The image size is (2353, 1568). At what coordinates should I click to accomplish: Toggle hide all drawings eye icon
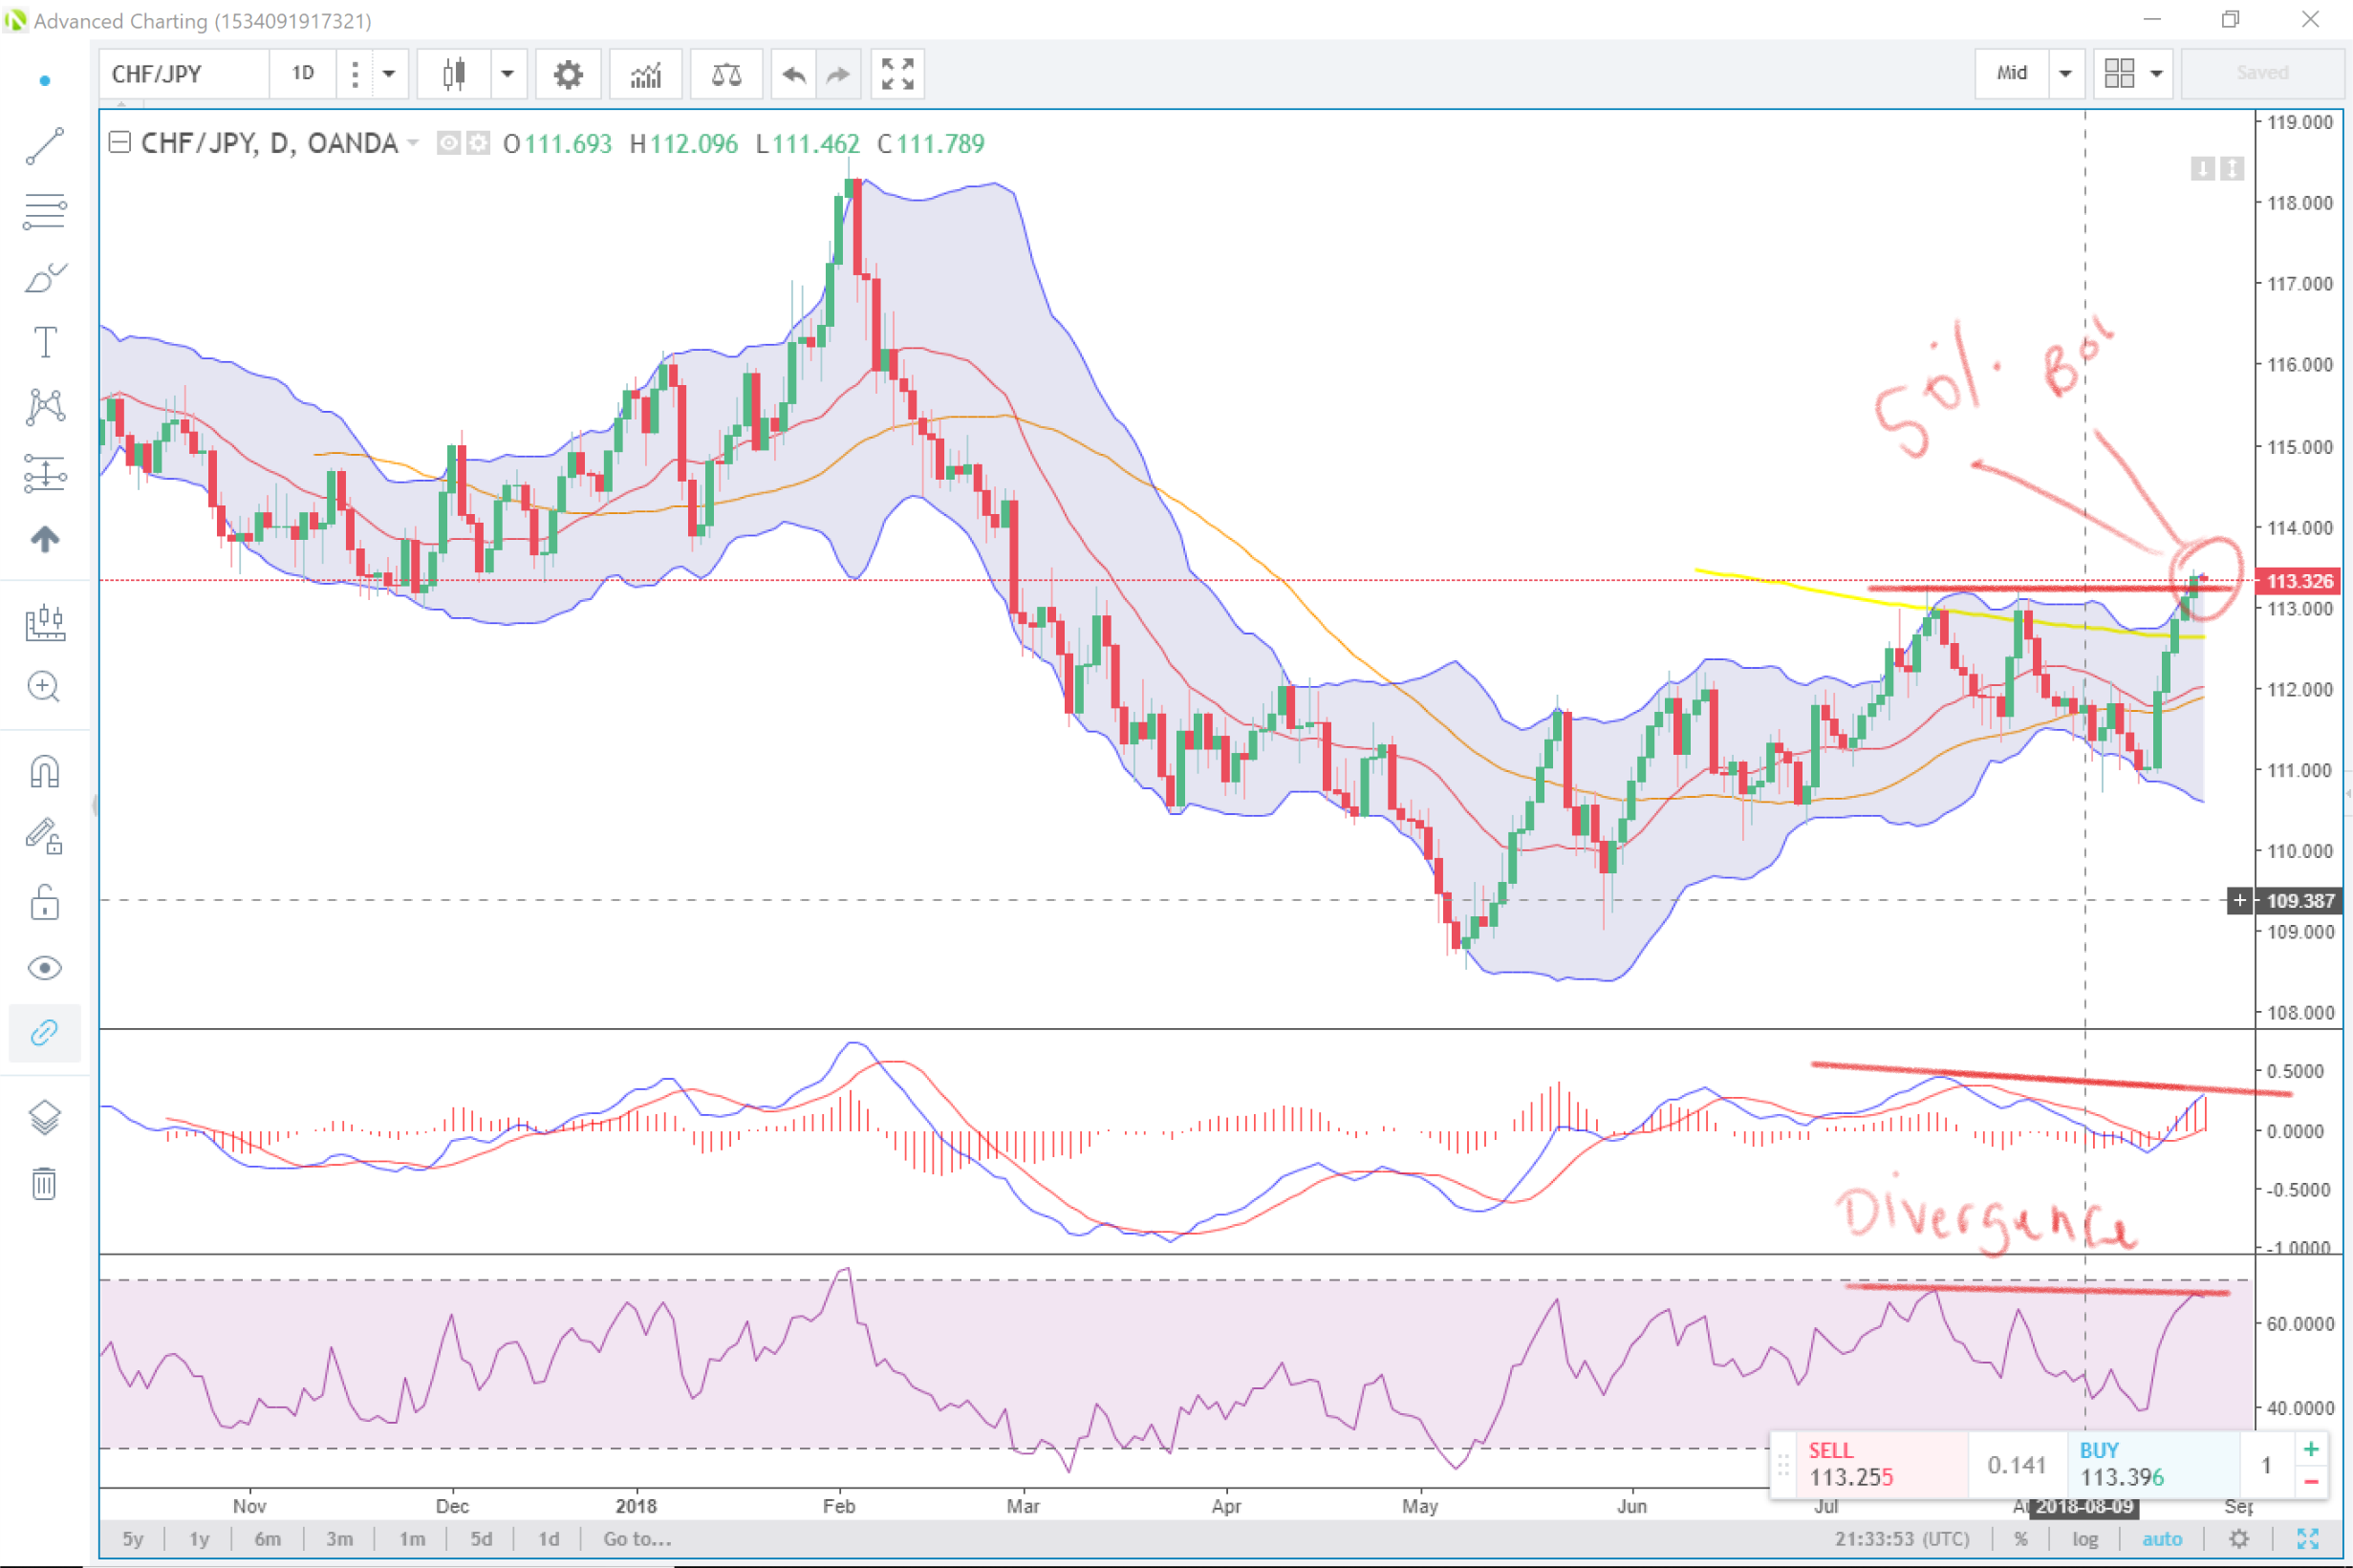tap(45, 968)
